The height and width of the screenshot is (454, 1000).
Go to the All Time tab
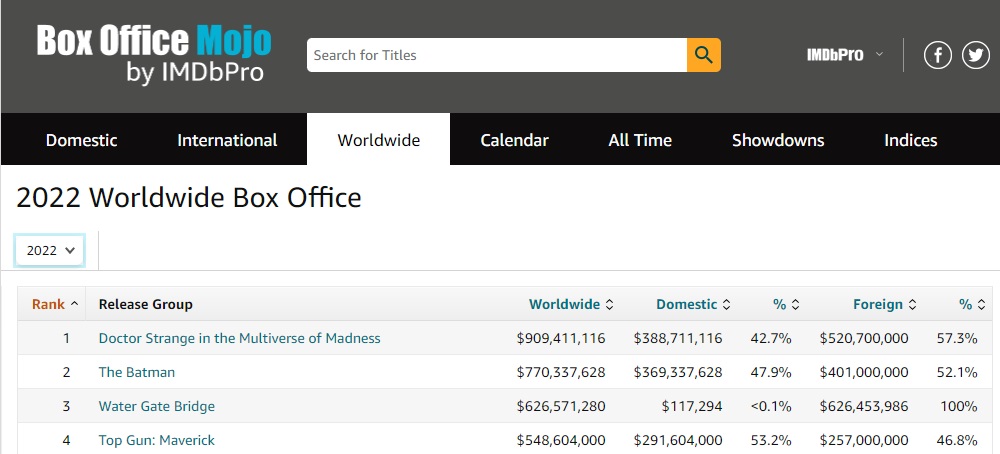640,140
